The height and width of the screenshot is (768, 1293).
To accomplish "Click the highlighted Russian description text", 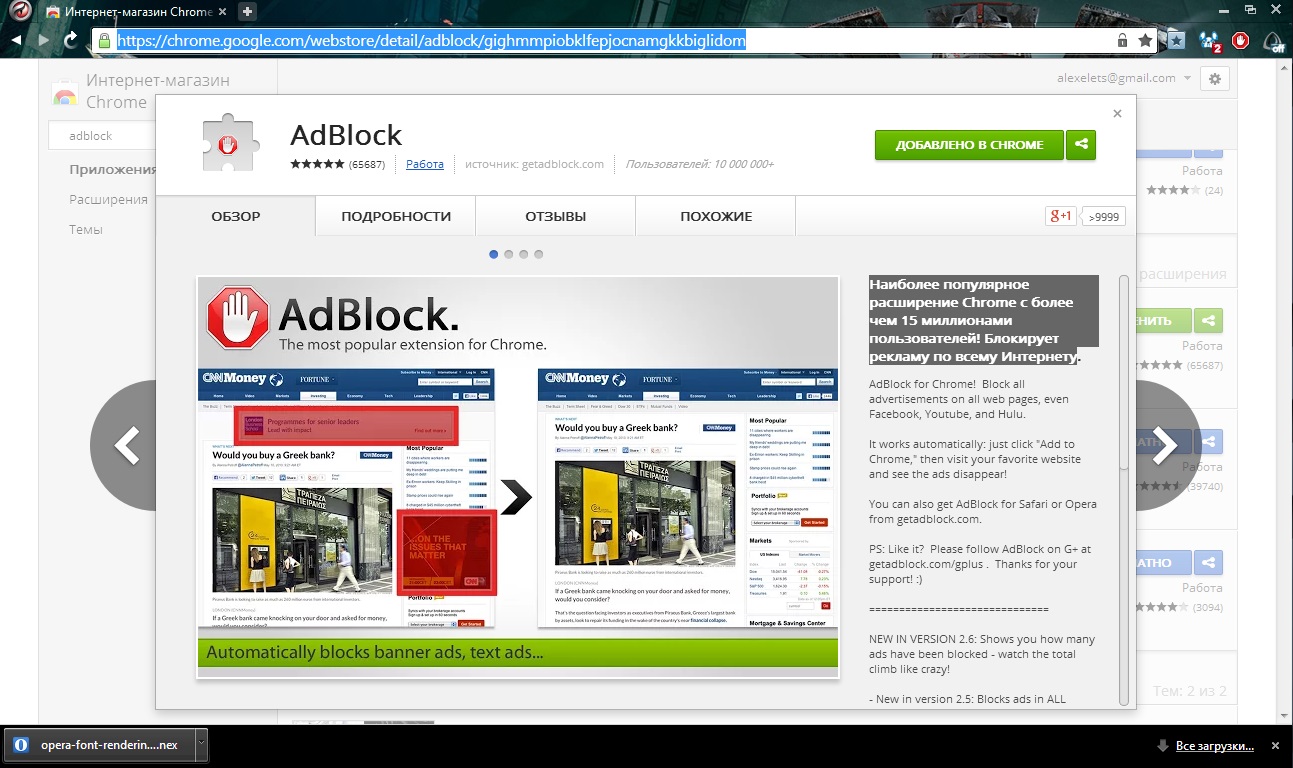I will coord(984,320).
